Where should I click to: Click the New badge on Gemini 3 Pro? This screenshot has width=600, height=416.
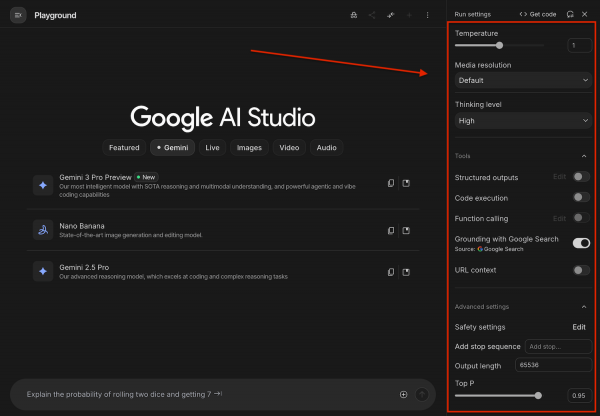146,177
